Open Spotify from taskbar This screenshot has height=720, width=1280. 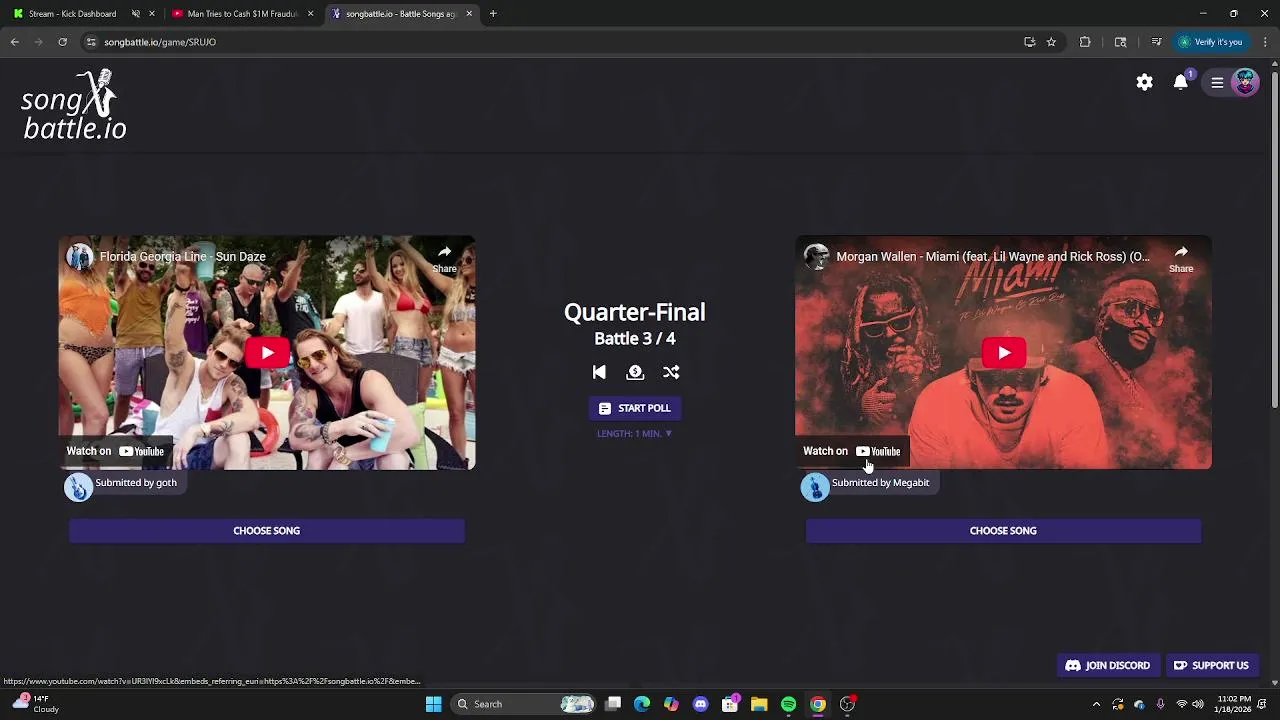coord(789,704)
